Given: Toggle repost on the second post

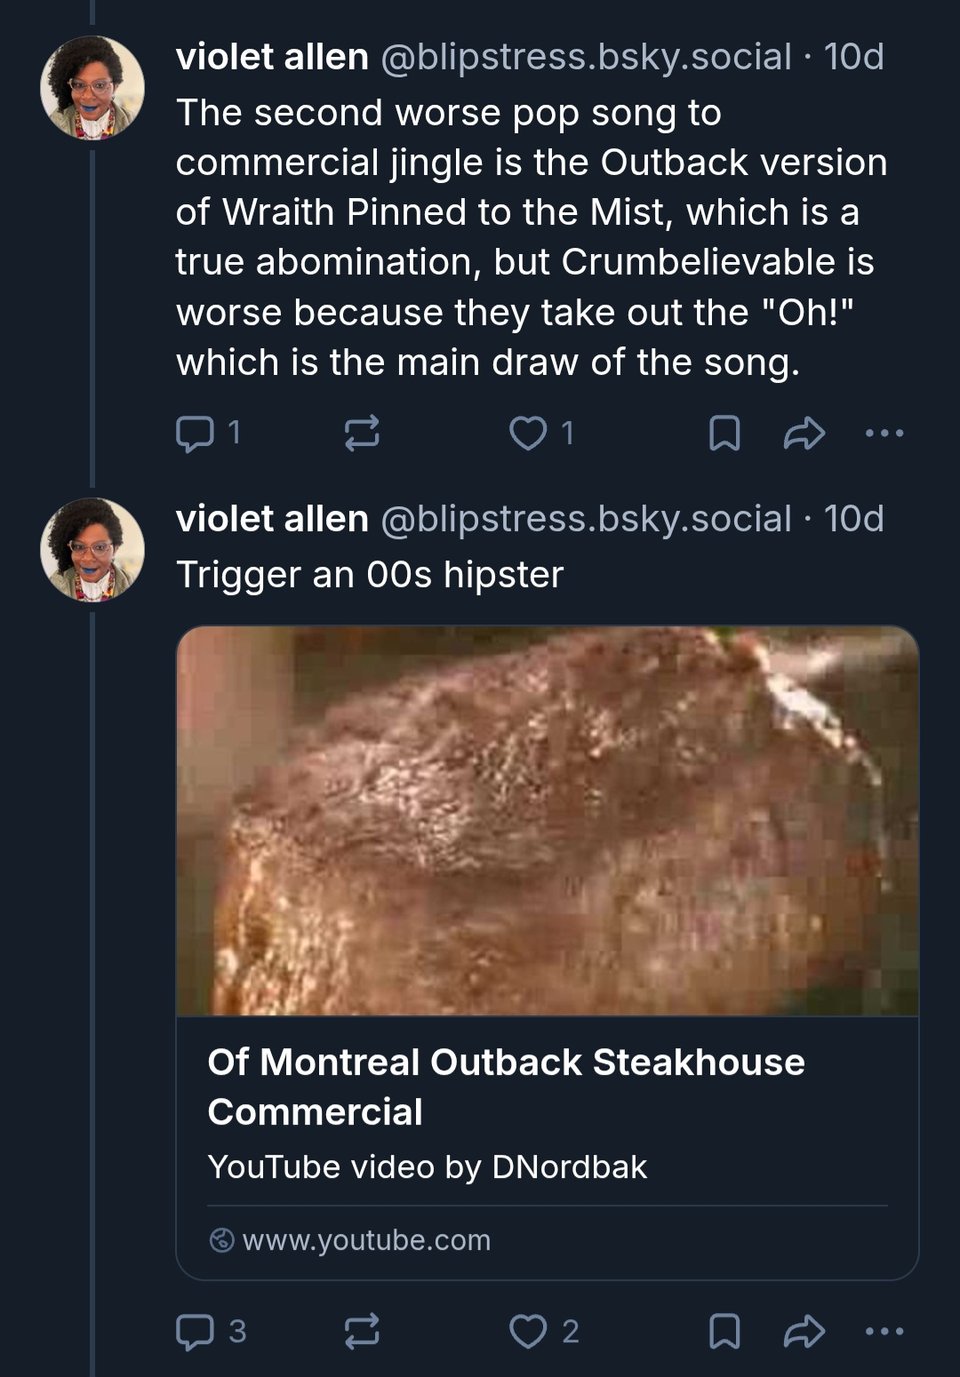Looking at the screenshot, I should click(x=361, y=1332).
